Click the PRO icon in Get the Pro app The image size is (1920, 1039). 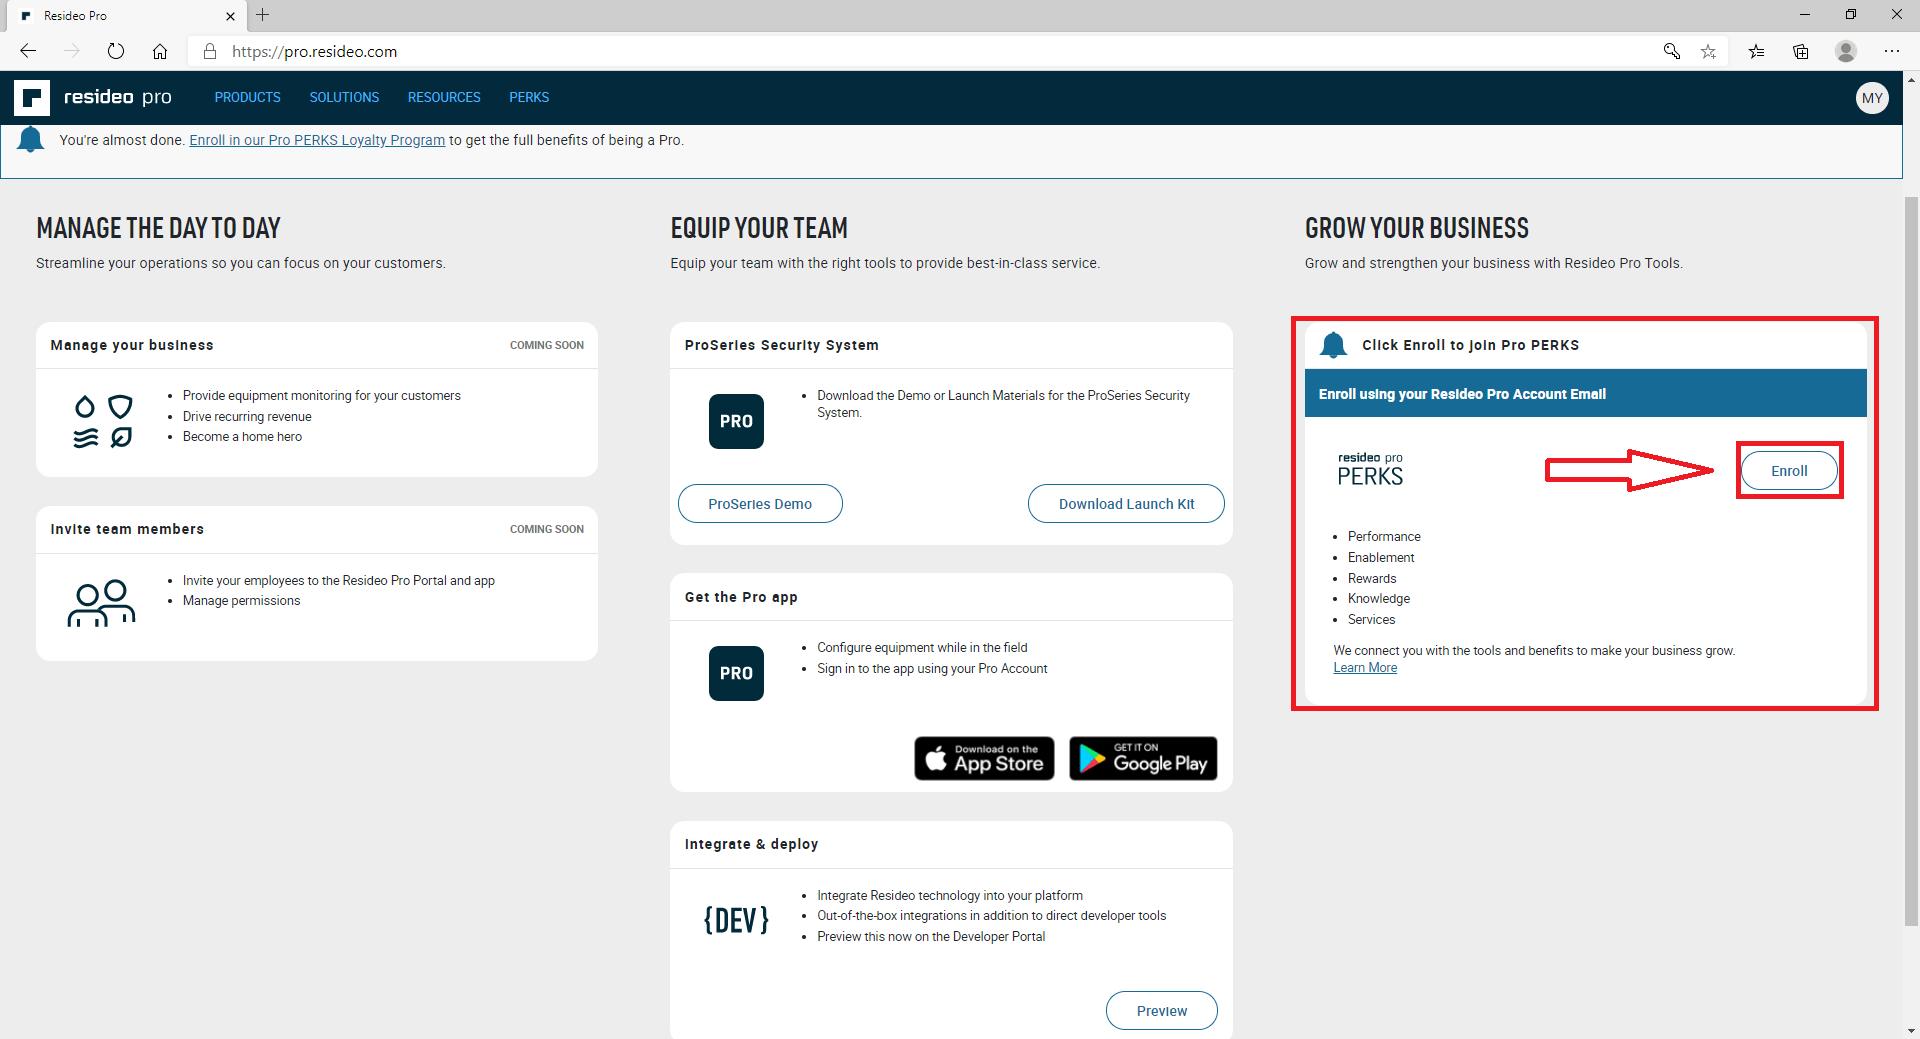736,673
